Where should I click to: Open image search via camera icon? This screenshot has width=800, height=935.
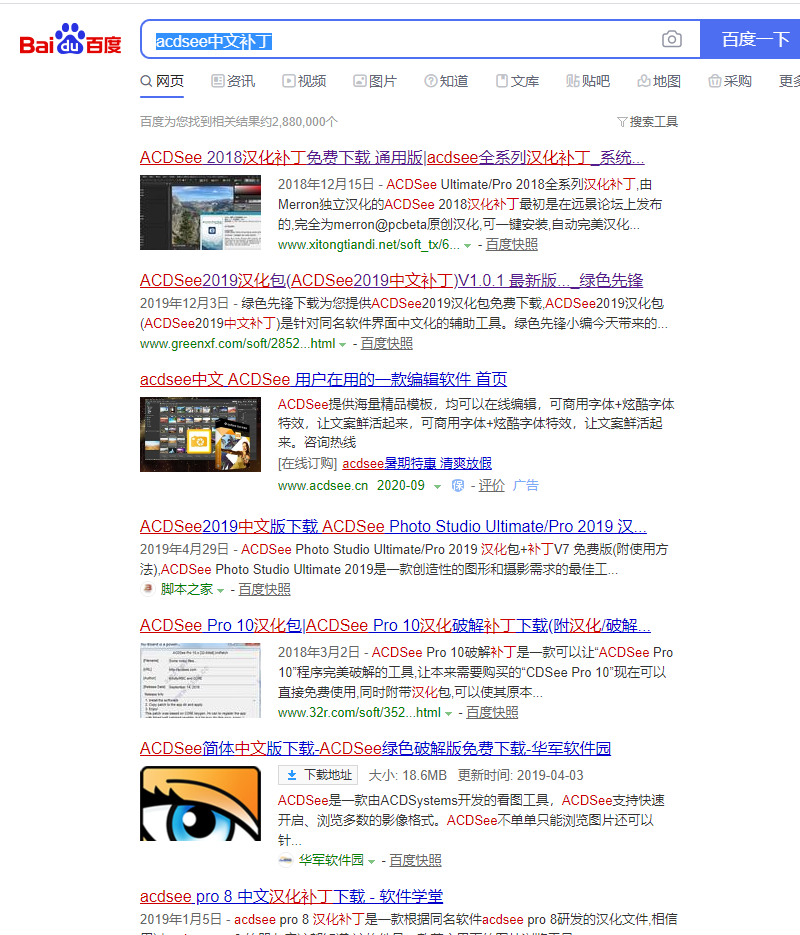click(672, 39)
